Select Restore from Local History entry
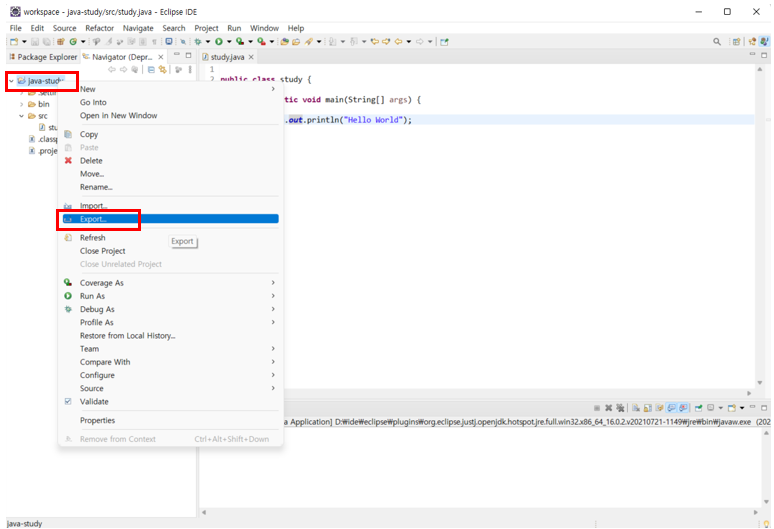 (x=168, y=336)
